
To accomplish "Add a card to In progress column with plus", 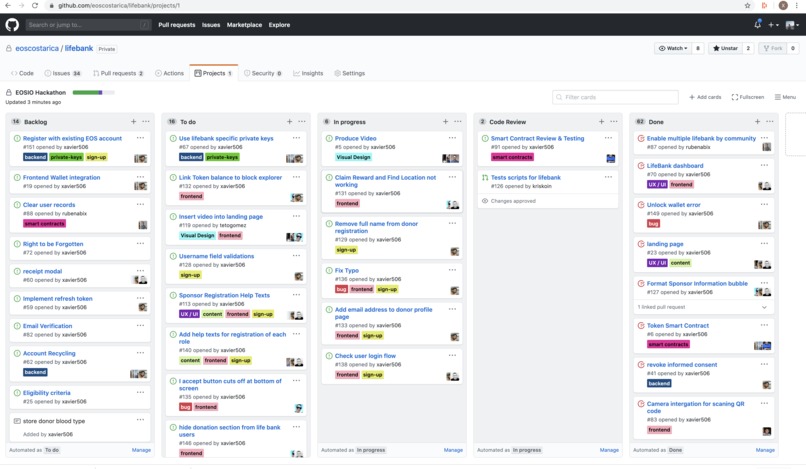I will point(445,121).
